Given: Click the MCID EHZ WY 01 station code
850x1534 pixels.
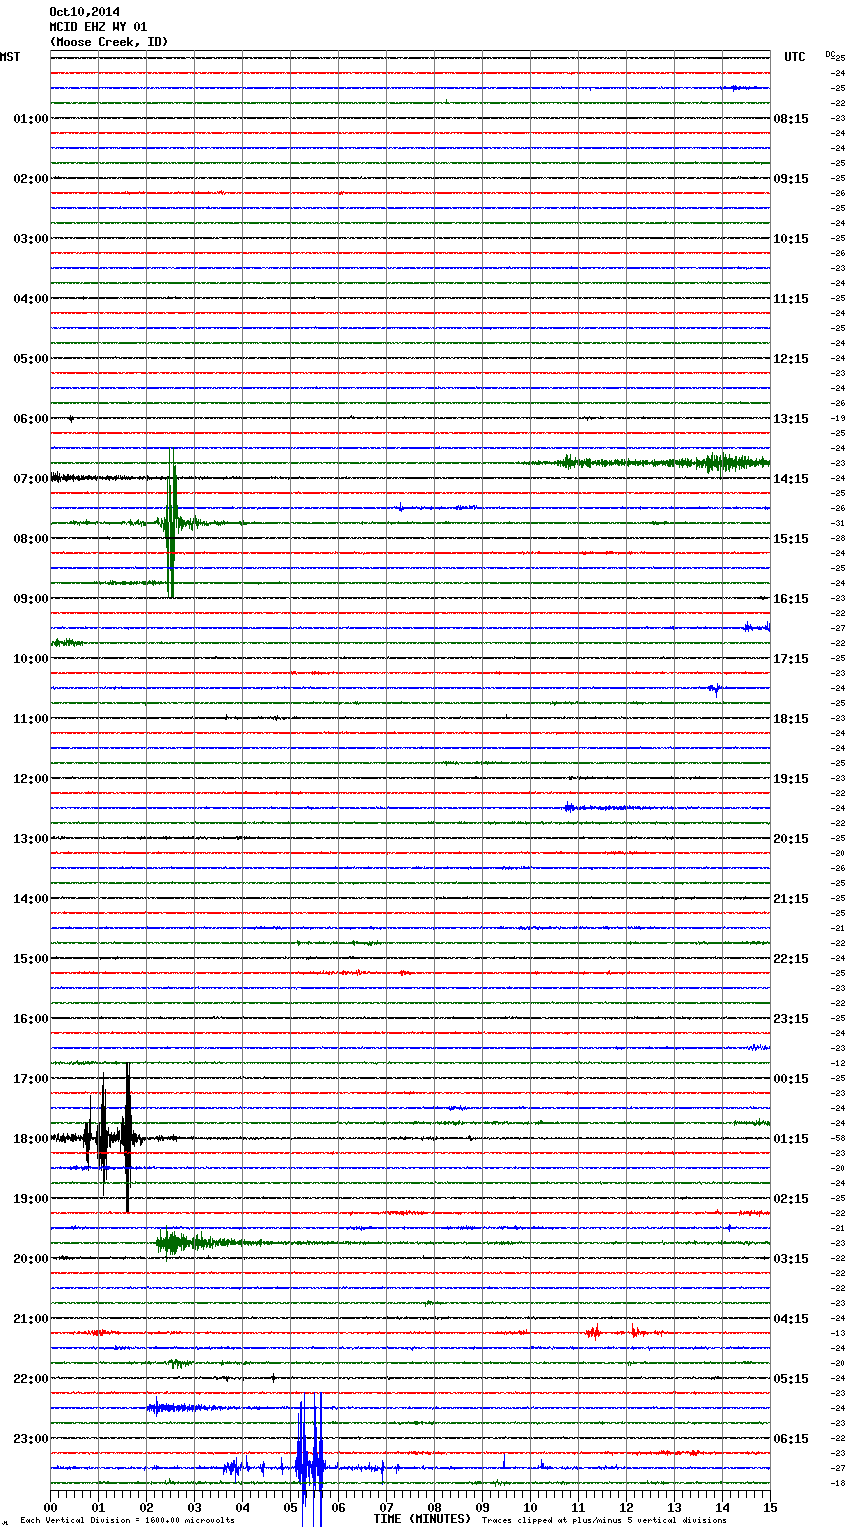Looking at the screenshot, I should pos(98,27).
